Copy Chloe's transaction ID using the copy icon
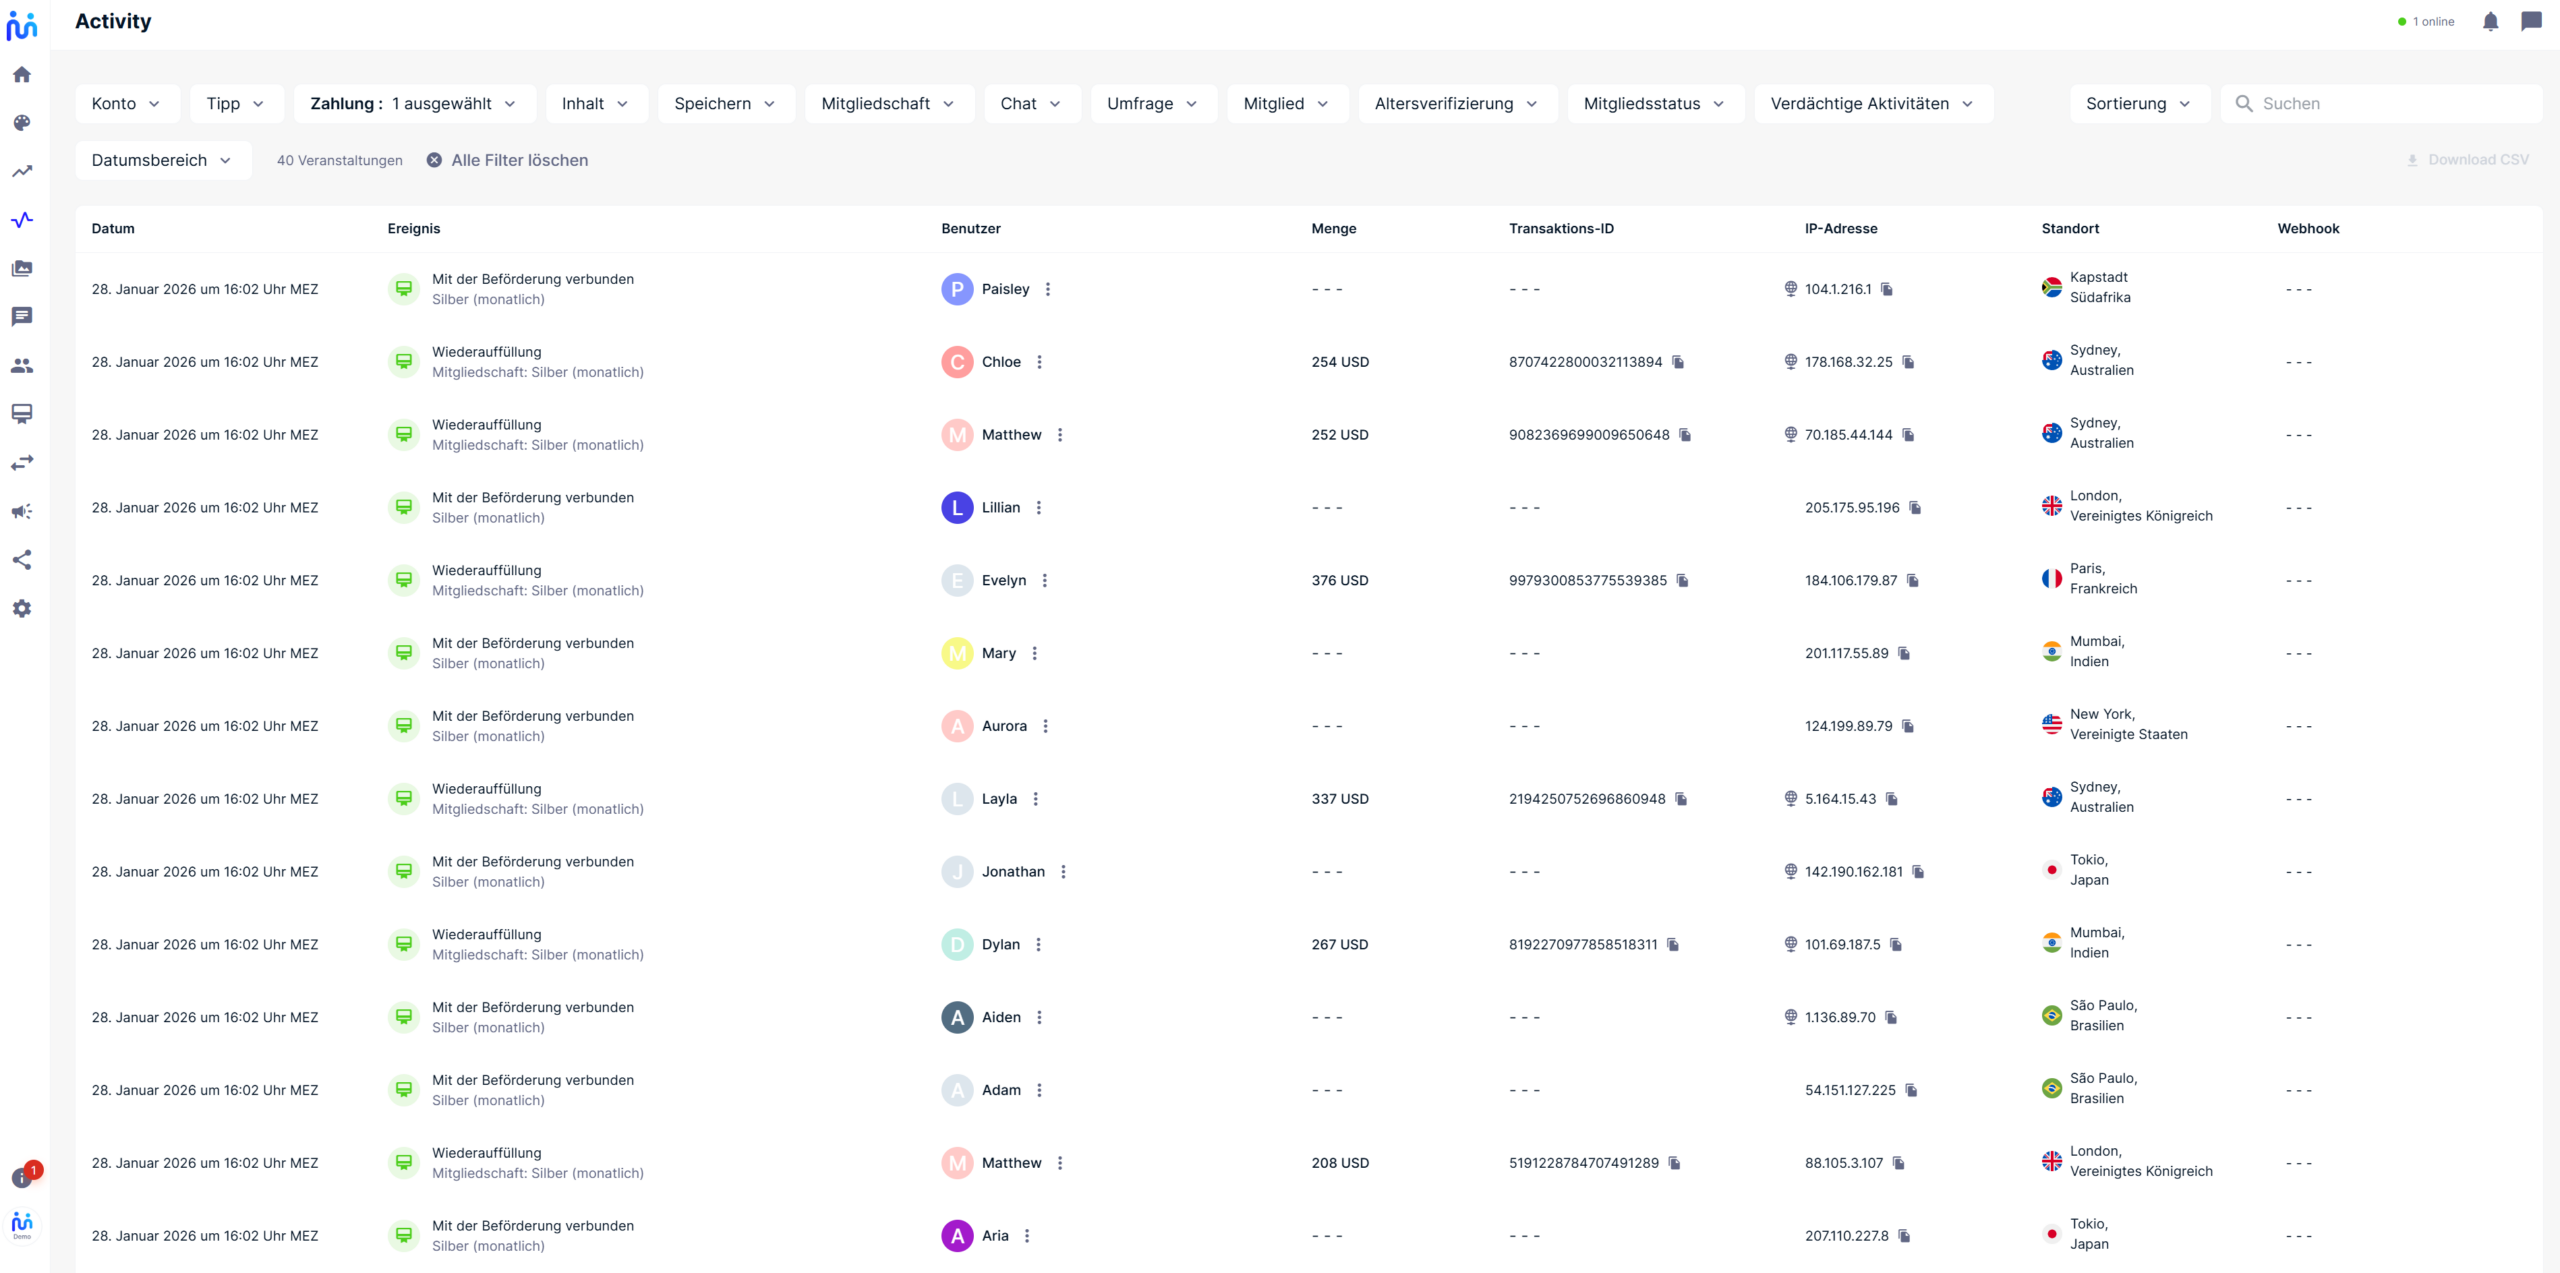Screen dimensions: 2560x1273 tap(1678, 362)
